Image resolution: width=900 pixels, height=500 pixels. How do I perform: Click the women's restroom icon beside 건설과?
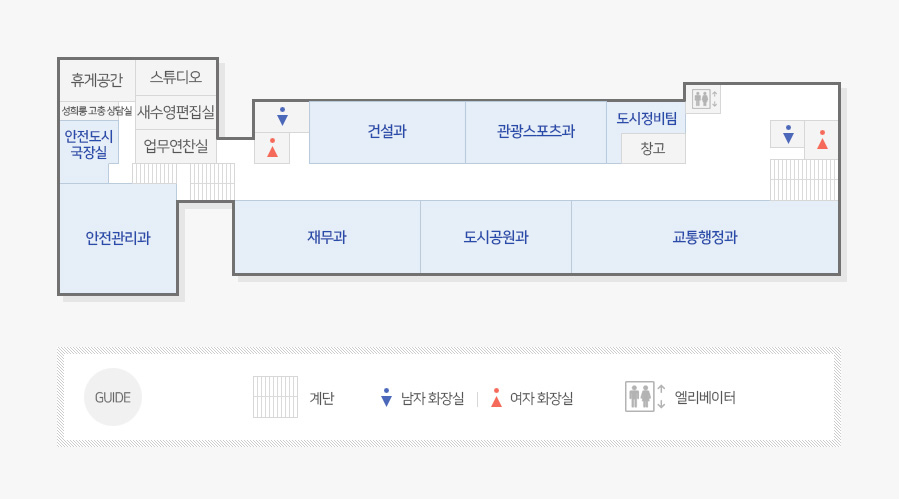point(272,148)
